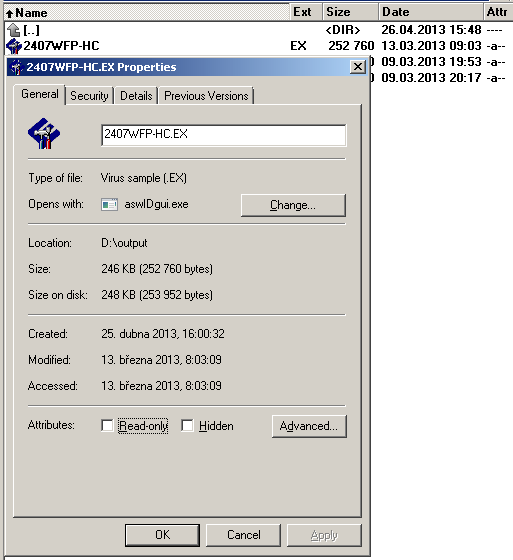Screen dimensions: 513x560
Task: Click the date 09.03.2013 20:17
Action: coord(431,78)
